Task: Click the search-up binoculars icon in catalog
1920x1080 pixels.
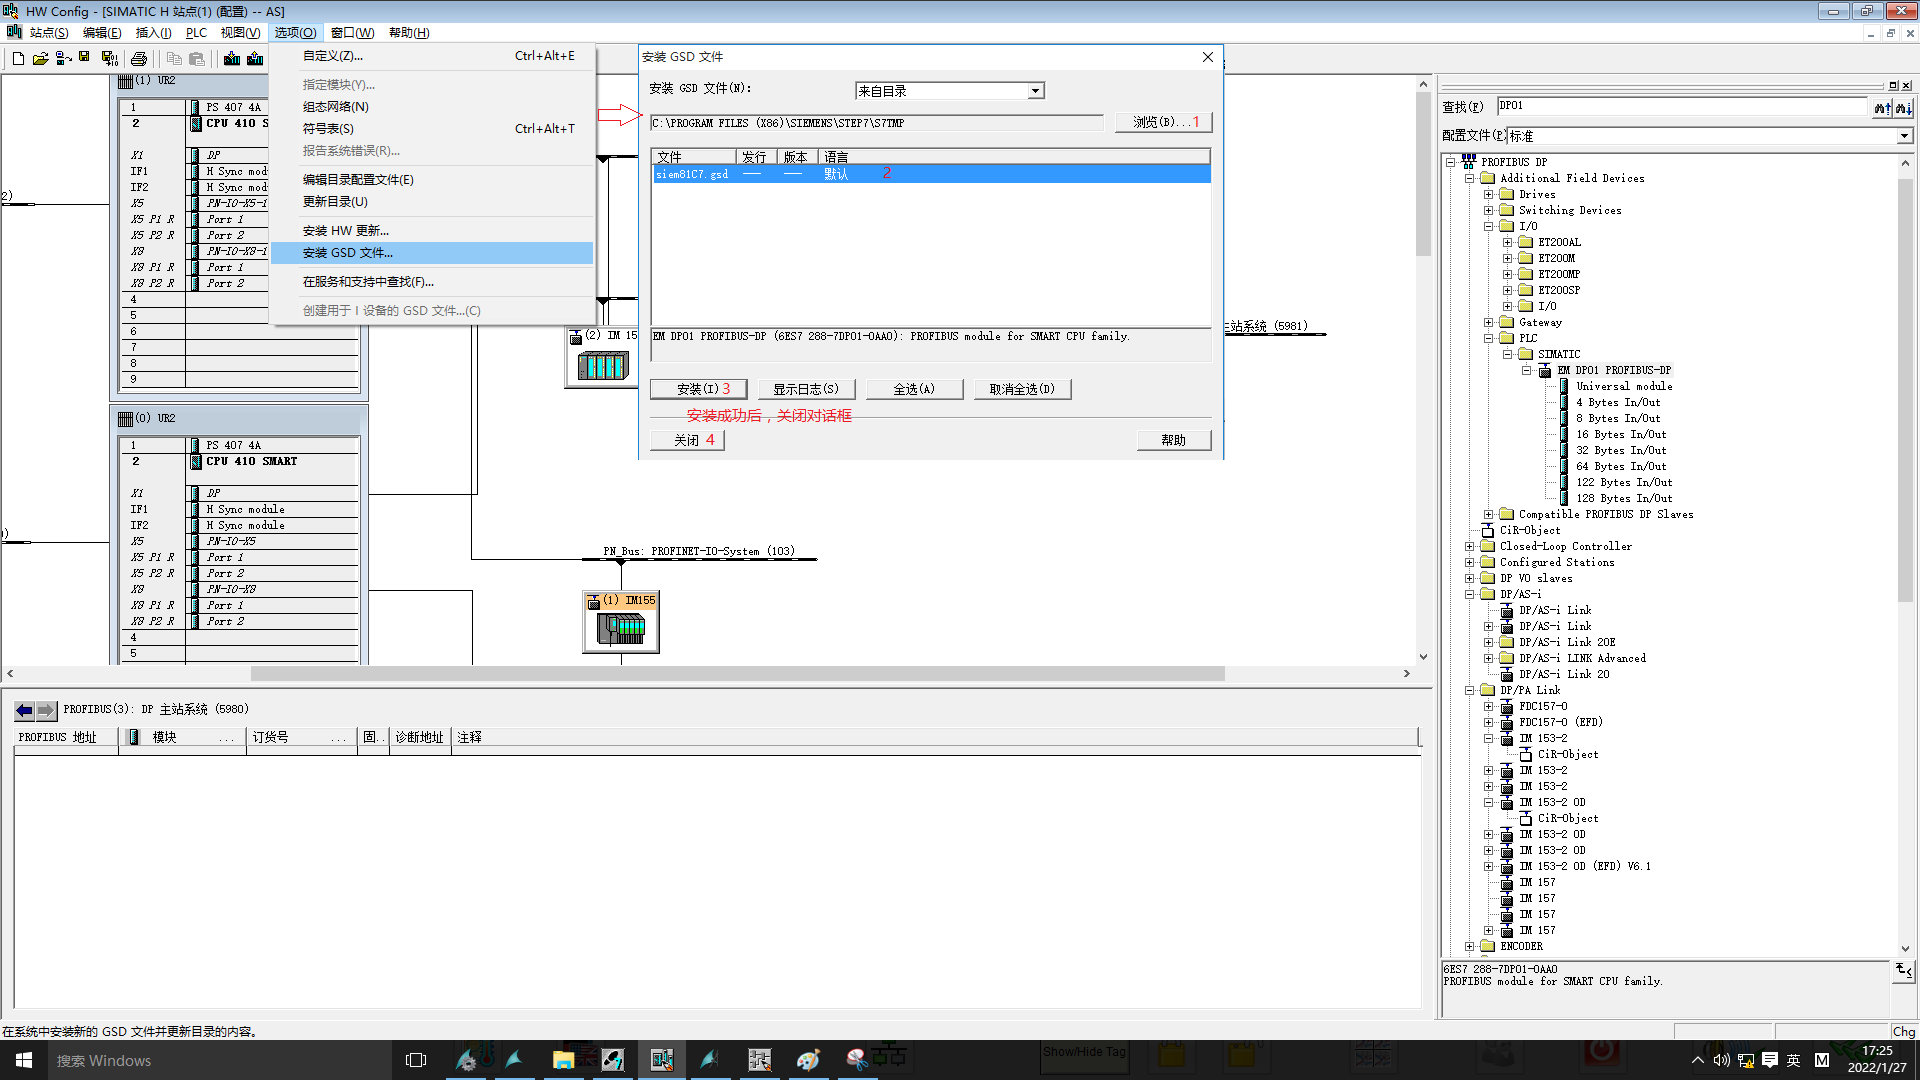Action: point(1882,107)
